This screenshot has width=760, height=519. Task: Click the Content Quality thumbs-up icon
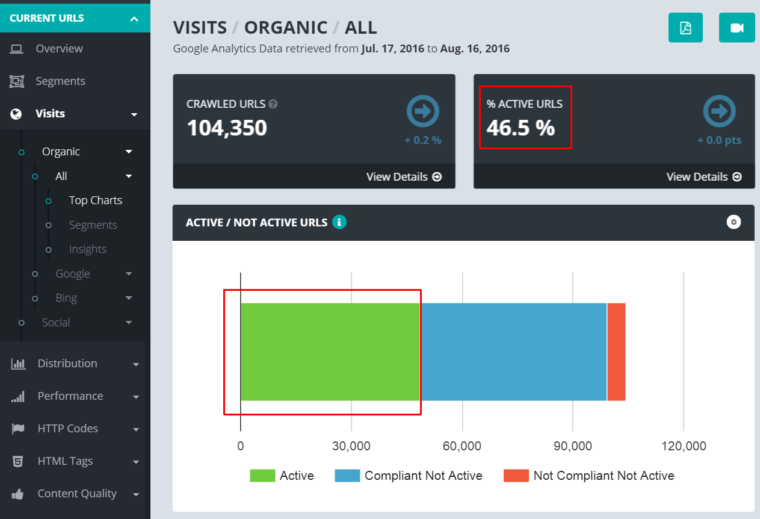point(18,494)
